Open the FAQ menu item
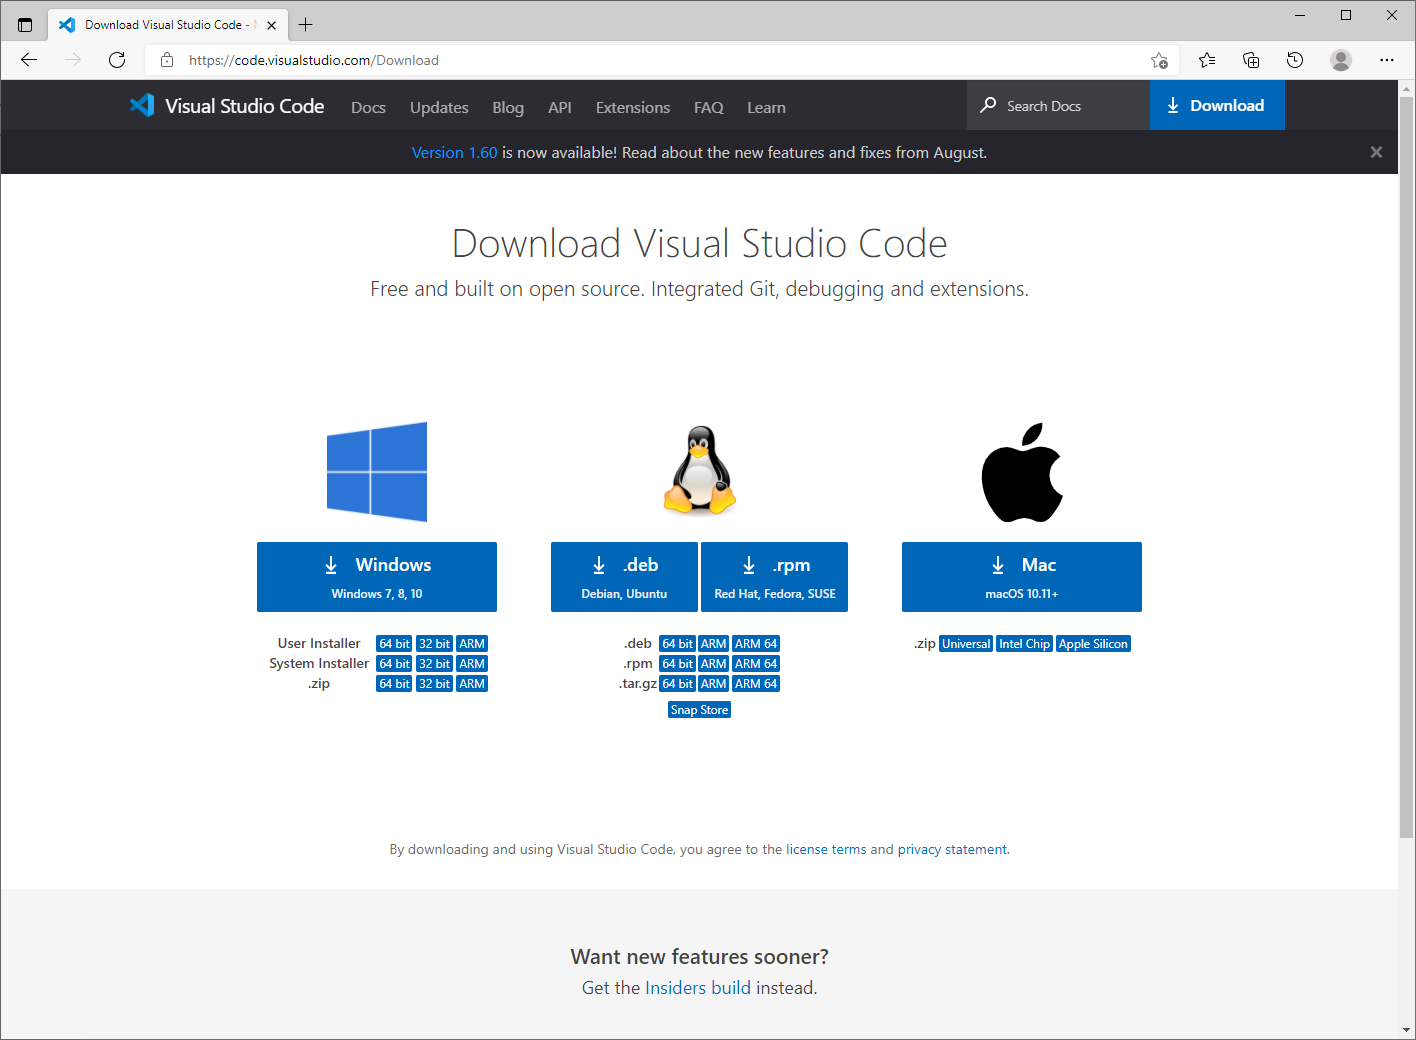Viewport: 1416px width, 1040px height. tap(709, 107)
